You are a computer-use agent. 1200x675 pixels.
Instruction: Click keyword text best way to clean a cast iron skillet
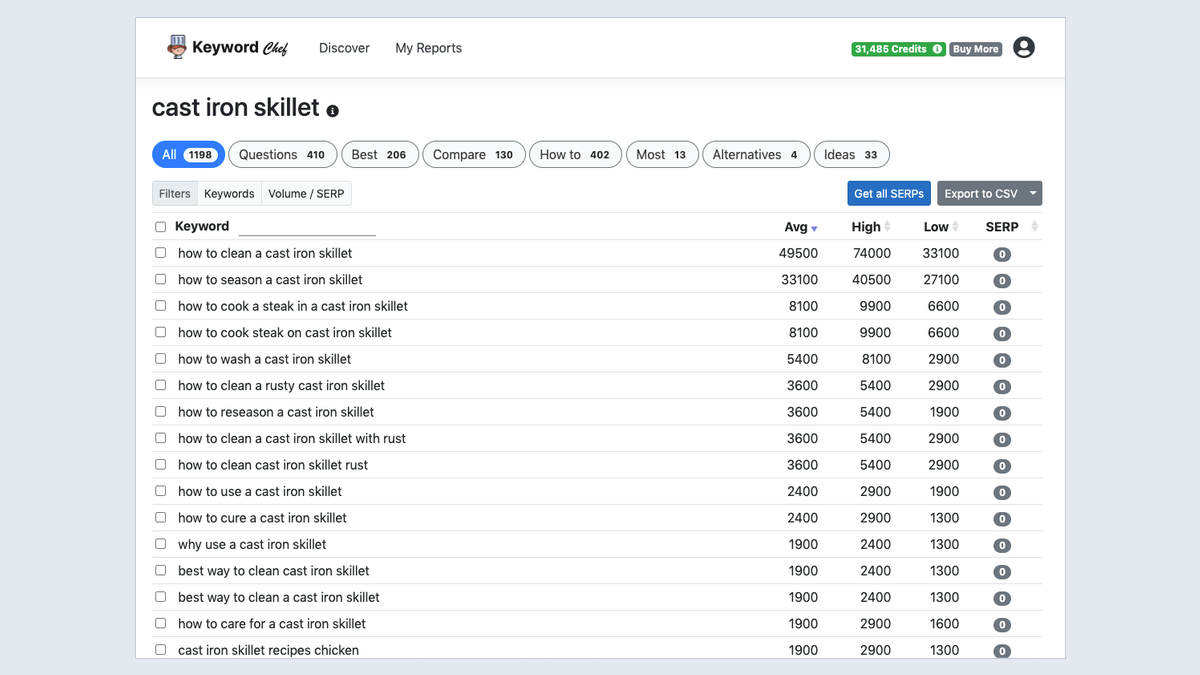point(279,597)
